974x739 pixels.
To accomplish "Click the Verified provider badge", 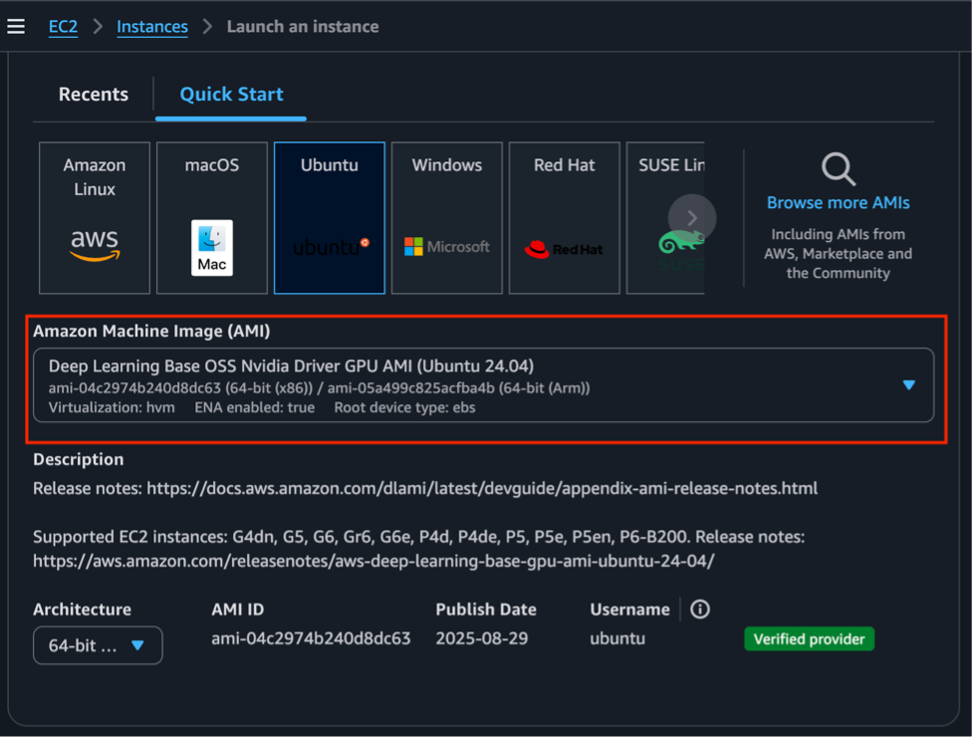I will pyautogui.click(x=809, y=638).
